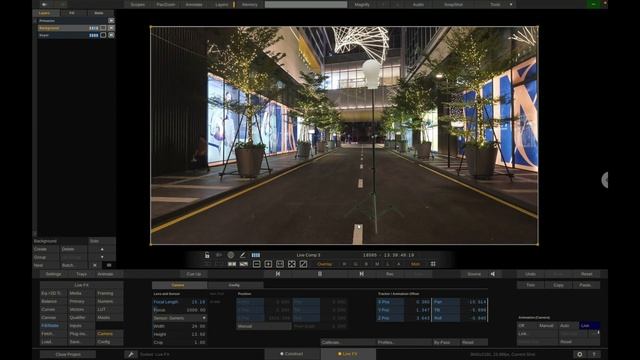640x360 pixels.
Task: Set camera animation mode to Manual
Action: [x=546, y=326]
